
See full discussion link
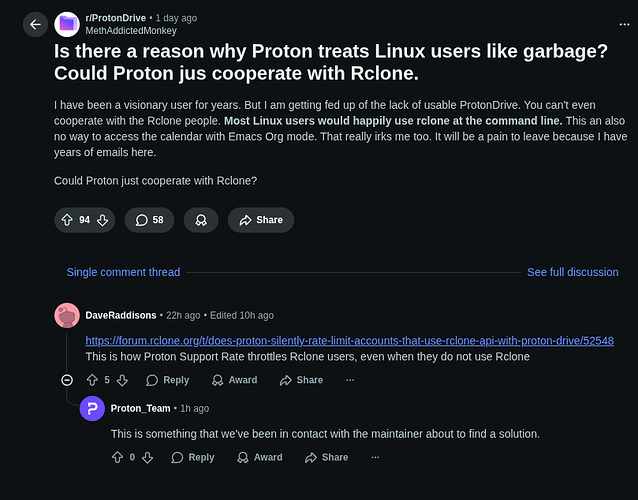pyautogui.click(x=572, y=272)
